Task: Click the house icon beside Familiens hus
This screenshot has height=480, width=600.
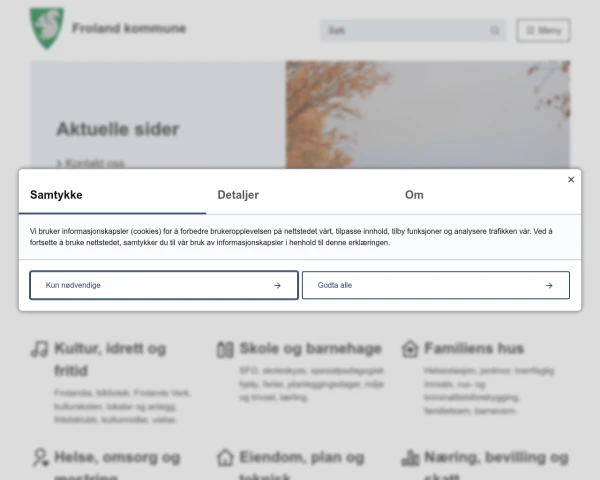Action: click(x=410, y=349)
